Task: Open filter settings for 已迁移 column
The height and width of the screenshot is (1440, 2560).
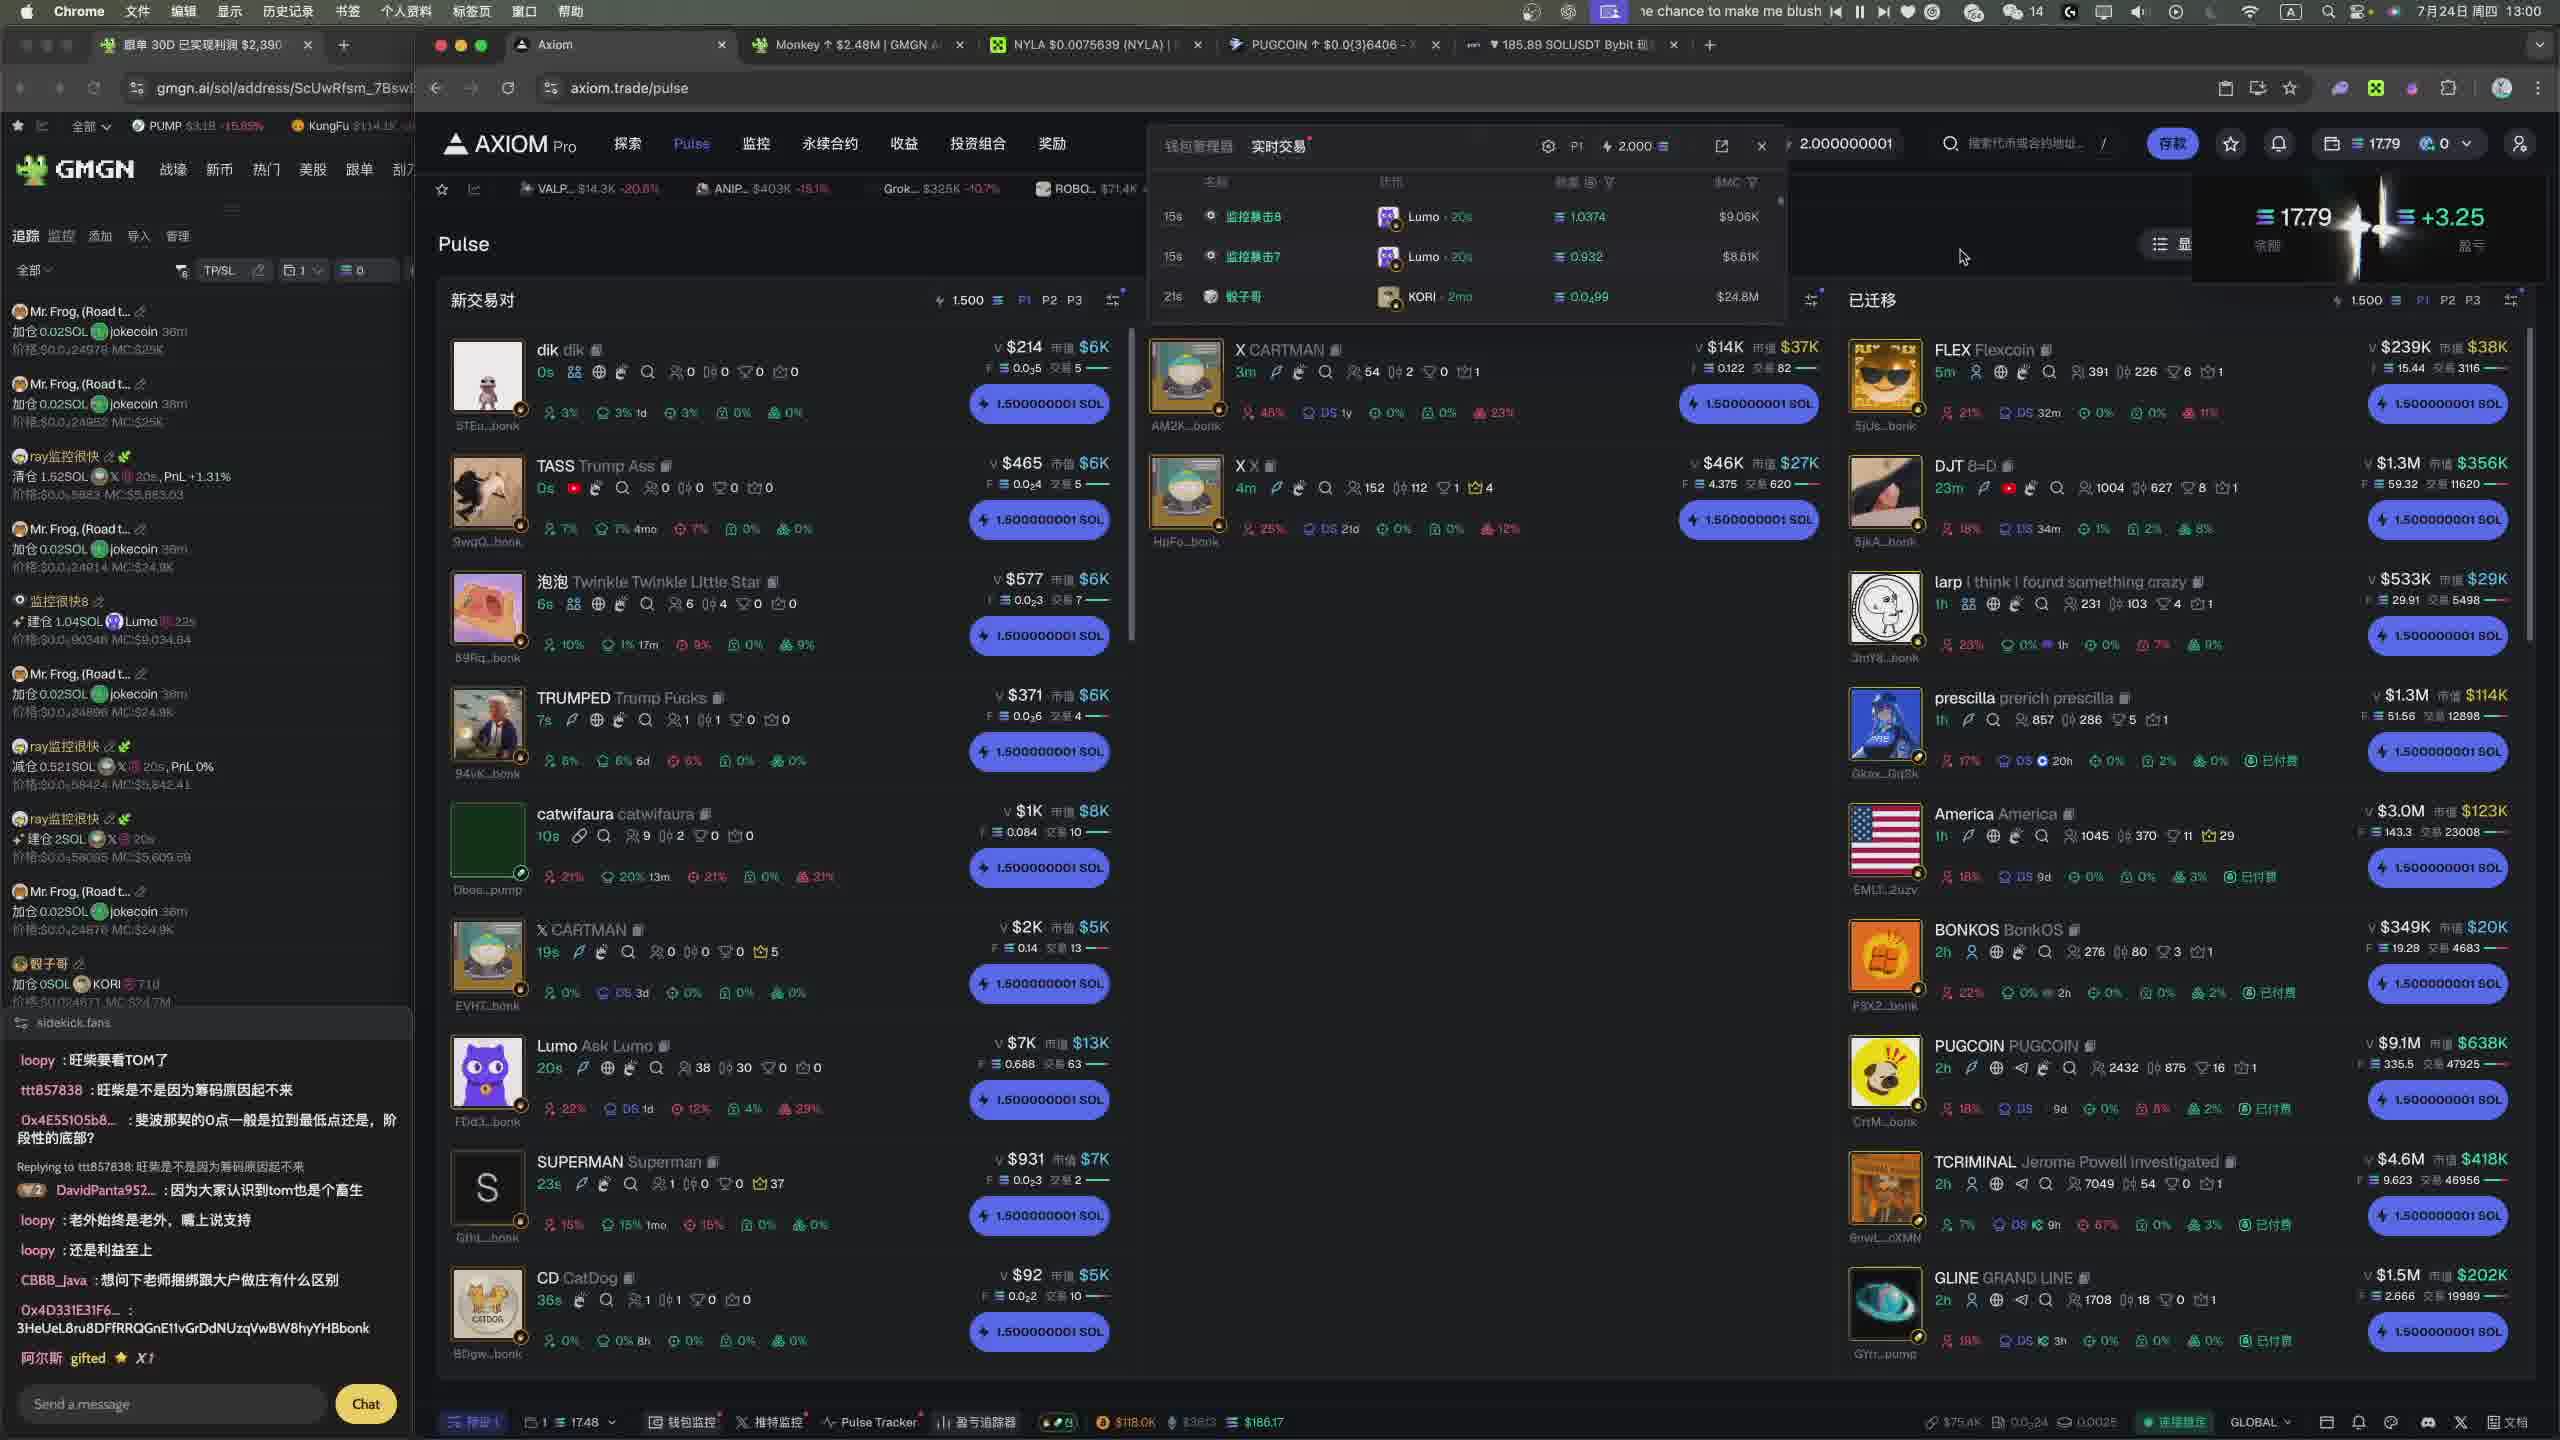Action: [2510, 300]
